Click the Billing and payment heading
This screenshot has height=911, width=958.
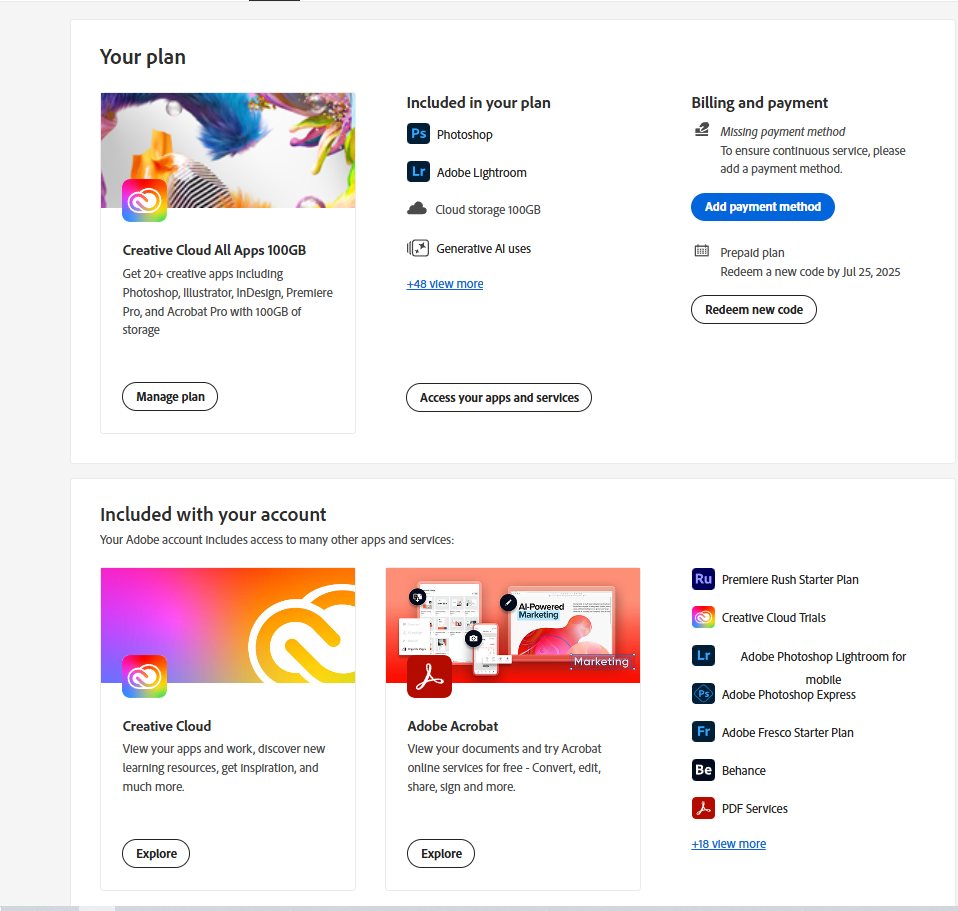pos(759,103)
